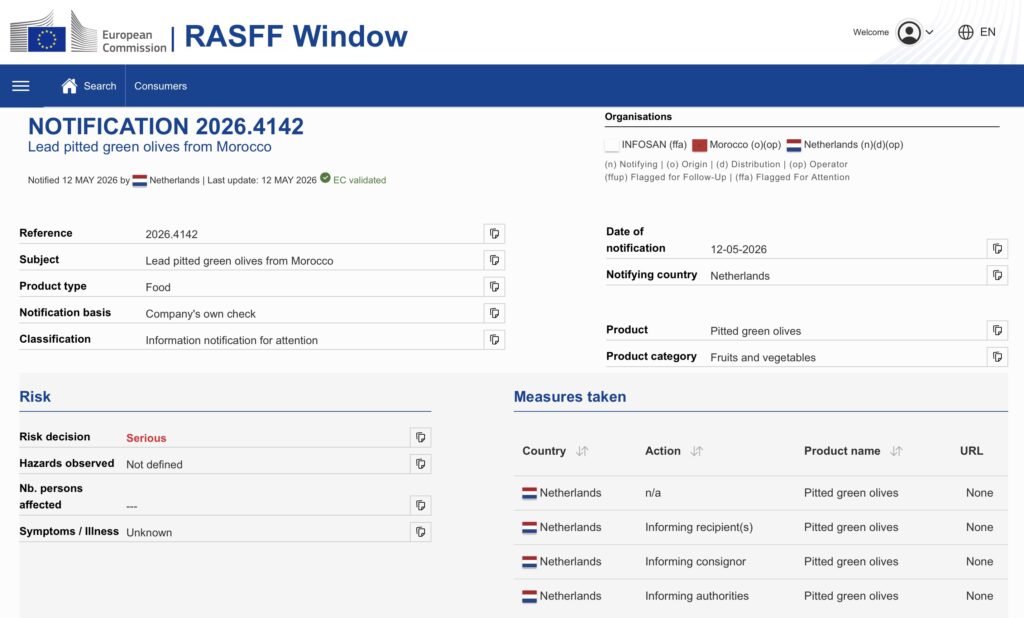Copy the Nb. persons affected value
Image resolution: width=1024 pixels, height=618 pixels.
click(x=421, y=505)
